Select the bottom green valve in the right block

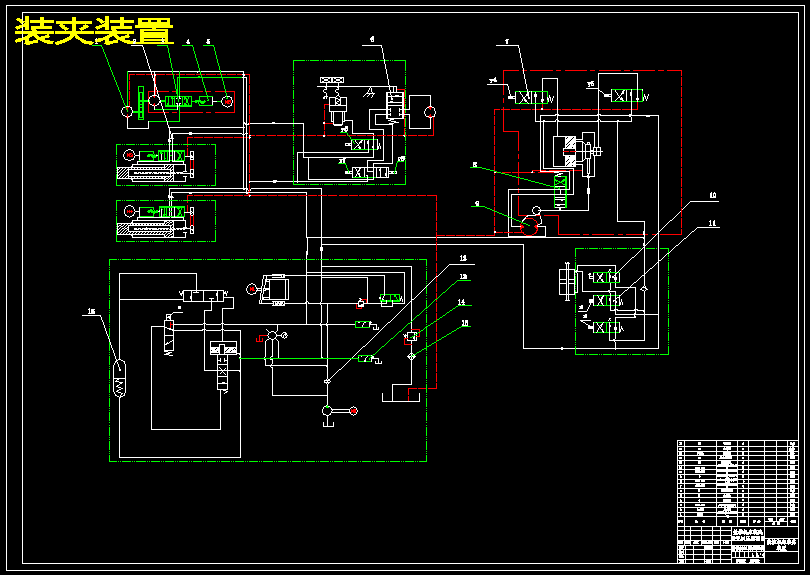point(605,328)
